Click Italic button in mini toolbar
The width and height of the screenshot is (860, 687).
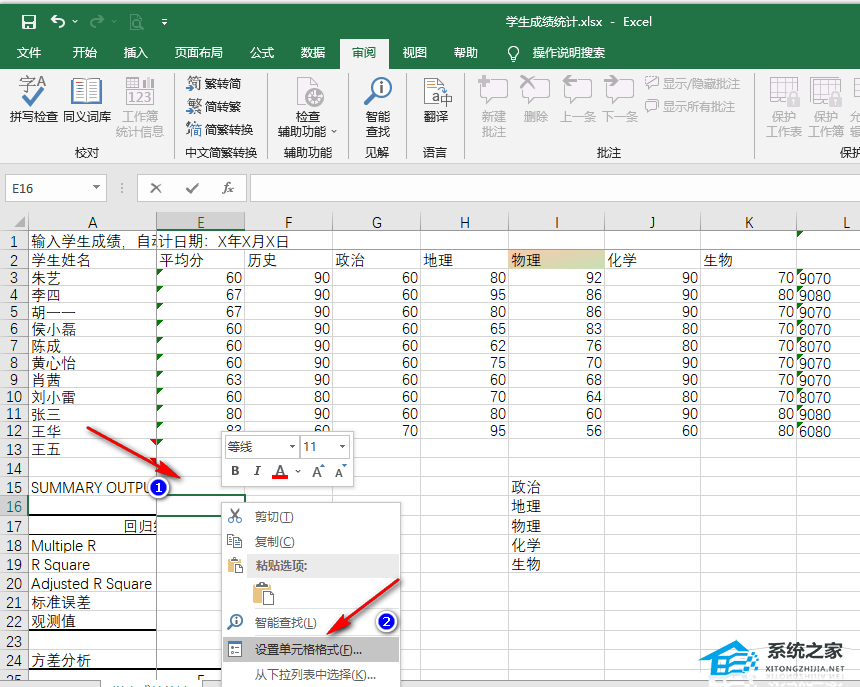click(257, 471)
